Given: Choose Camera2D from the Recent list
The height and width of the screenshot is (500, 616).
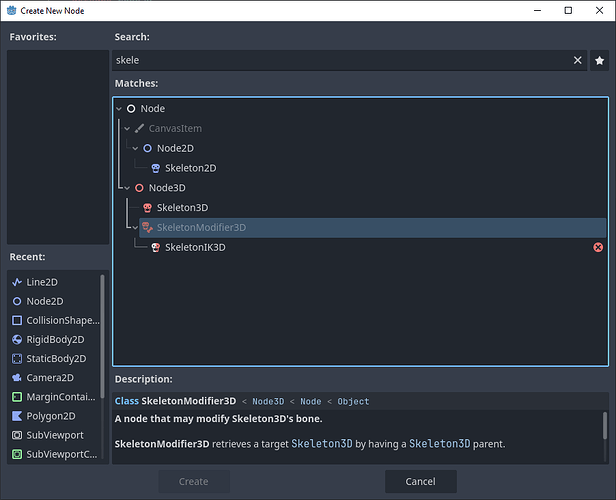Looking at the screenshot, I should pos(50,378).
